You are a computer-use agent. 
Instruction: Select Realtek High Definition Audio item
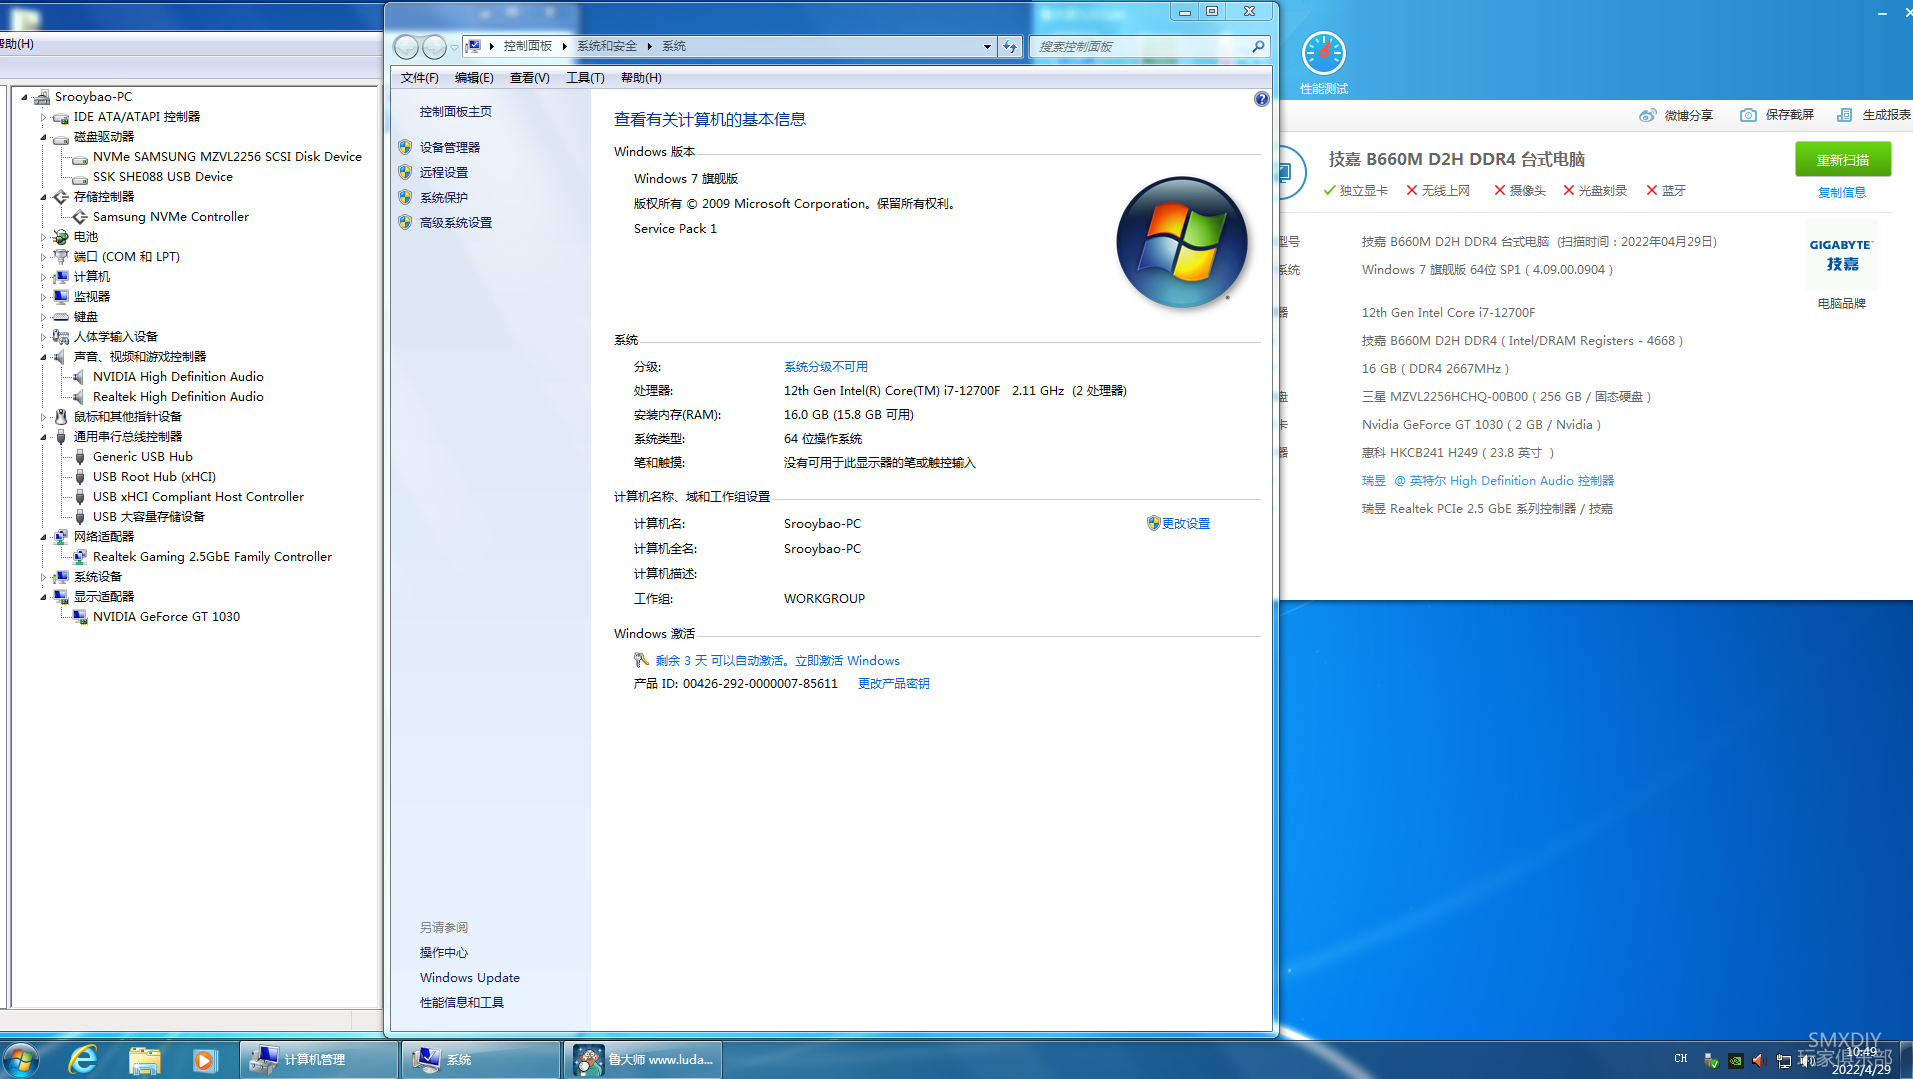pyautogui.click(x=178, y=397)
